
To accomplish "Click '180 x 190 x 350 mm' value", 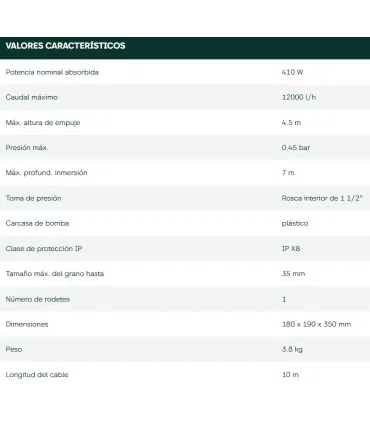I will coord(316,324).
